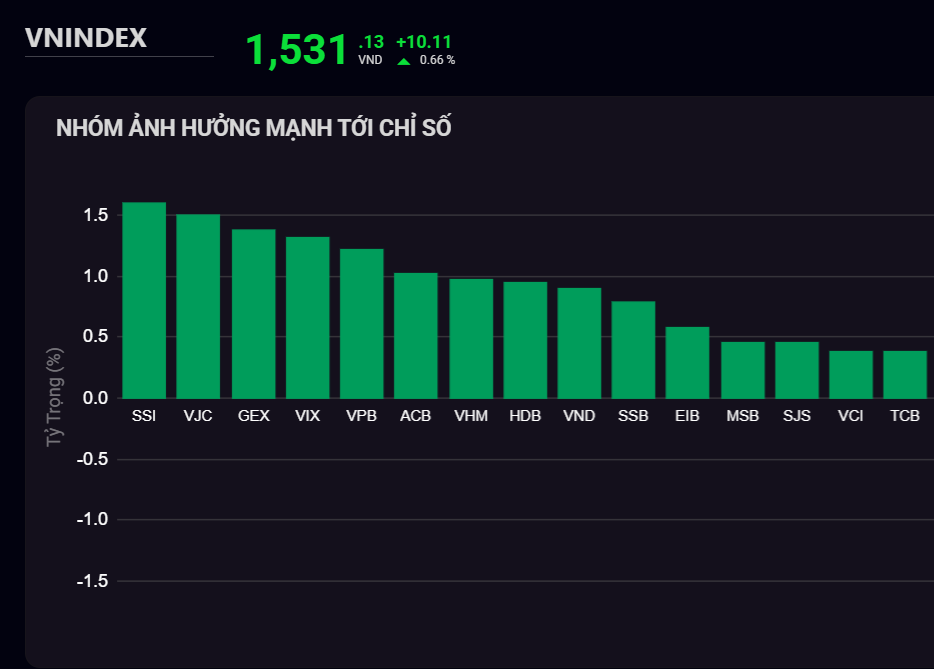The width and height of the screenshot is (934, 669).
Task: Click the 0.66 % percentage change
Action: [x=437, y=60]
